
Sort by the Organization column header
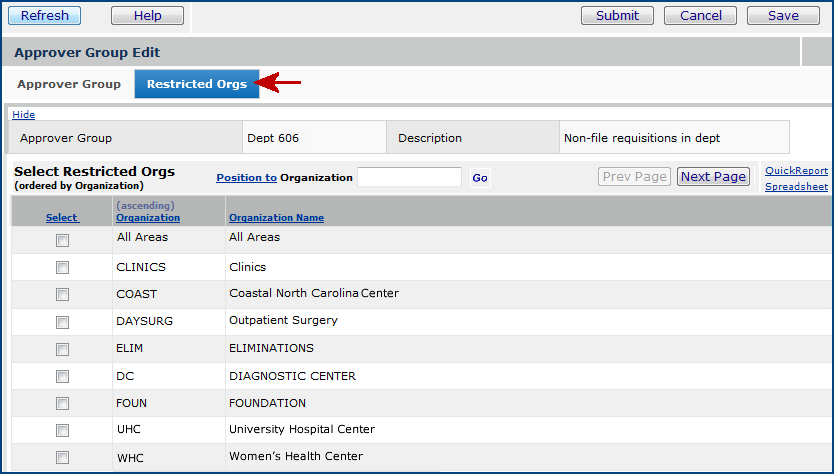pos(148,218)
